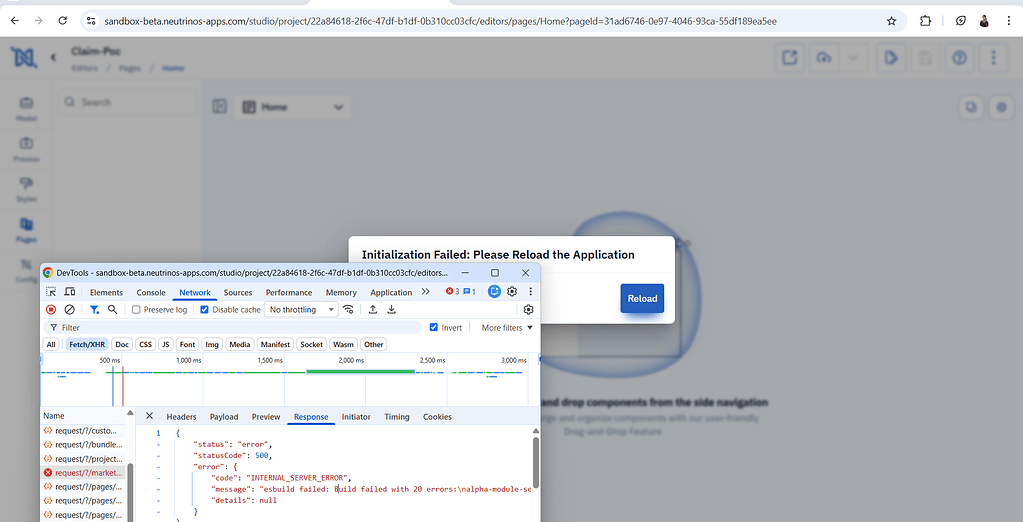The height and width of the screenshot is (522, 1023).
Task: Collapse the studio side panel icon
Action: point(220,106)
